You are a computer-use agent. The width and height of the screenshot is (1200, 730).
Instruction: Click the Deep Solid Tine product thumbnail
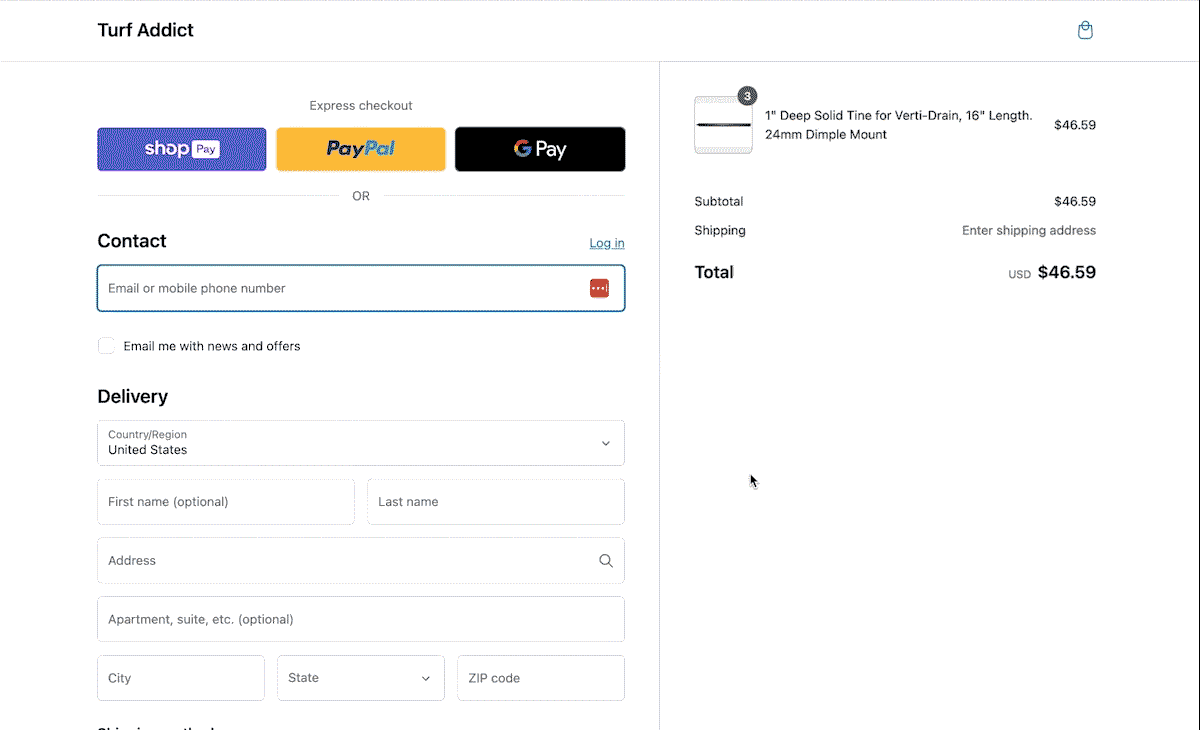(723, 126)
